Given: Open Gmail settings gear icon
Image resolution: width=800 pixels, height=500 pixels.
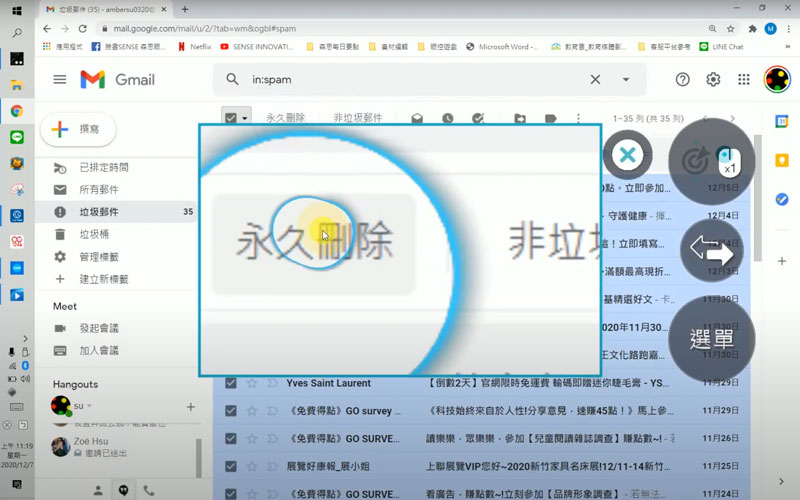Looking at the screenshot, I should click(713, 80).
